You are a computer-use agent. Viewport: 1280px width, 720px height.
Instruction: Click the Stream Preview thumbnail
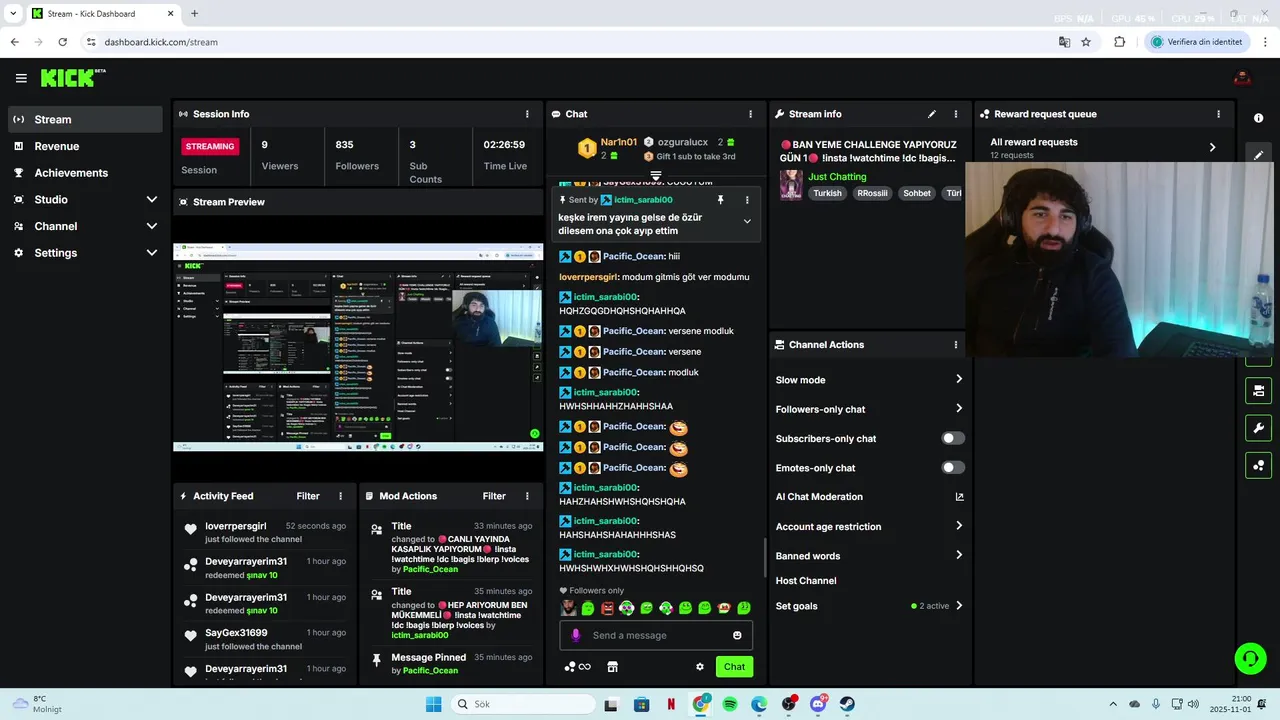(358, 348)
